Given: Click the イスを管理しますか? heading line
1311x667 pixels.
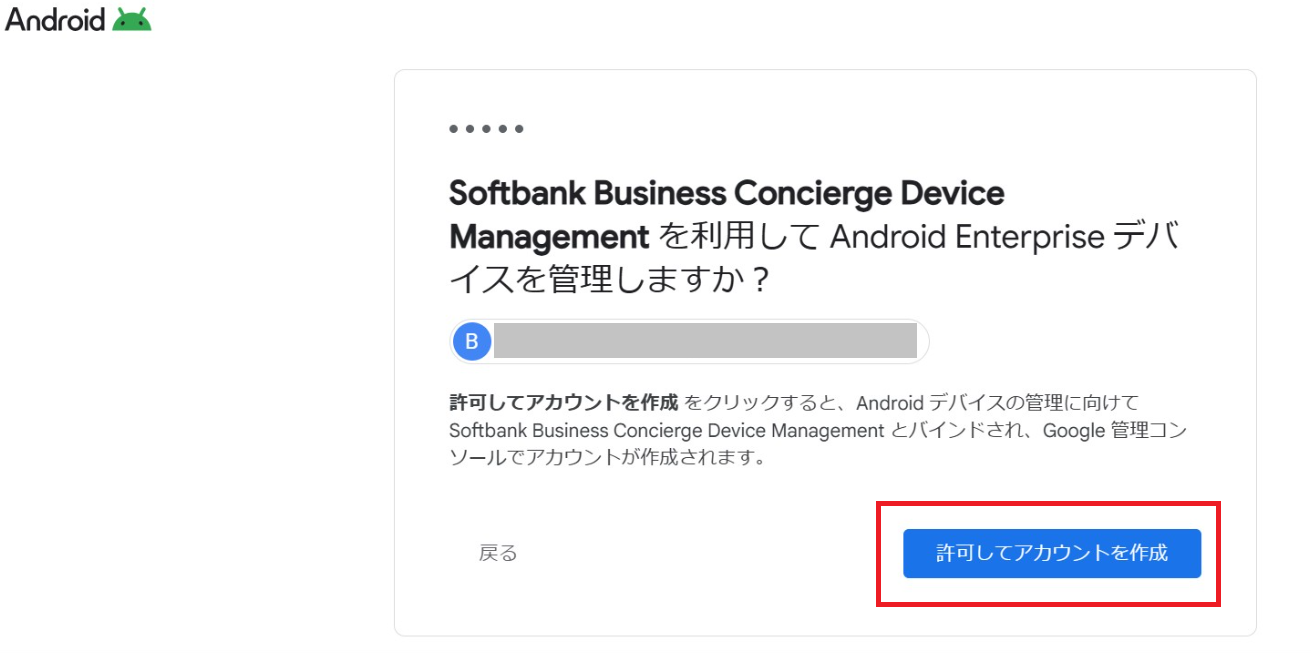Looking at the screenshot, I should pyautogui.click(x=609, y=280).
